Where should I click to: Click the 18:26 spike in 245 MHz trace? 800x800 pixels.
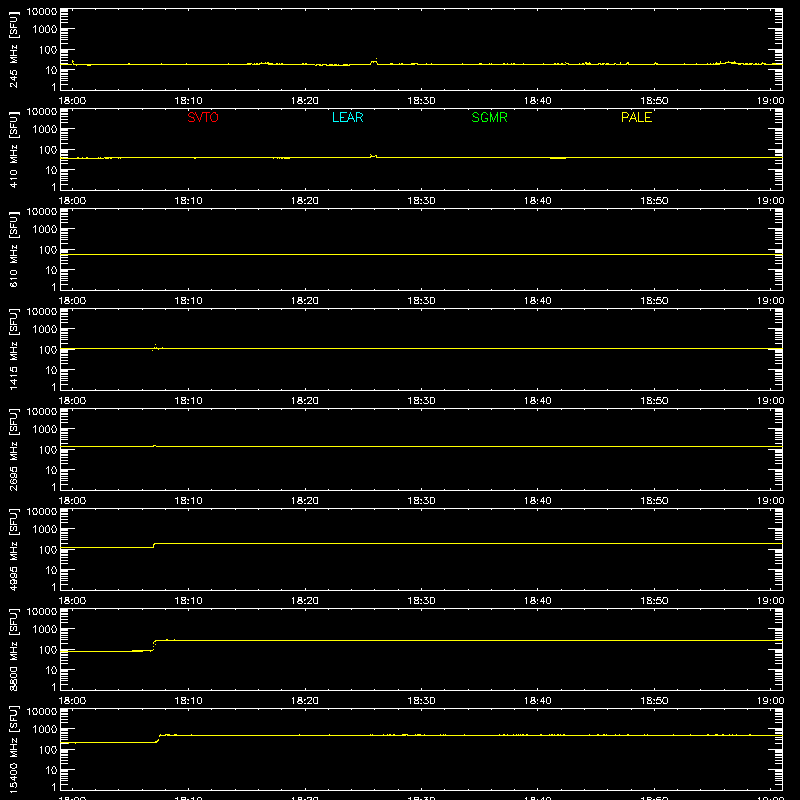pos(374,62)
